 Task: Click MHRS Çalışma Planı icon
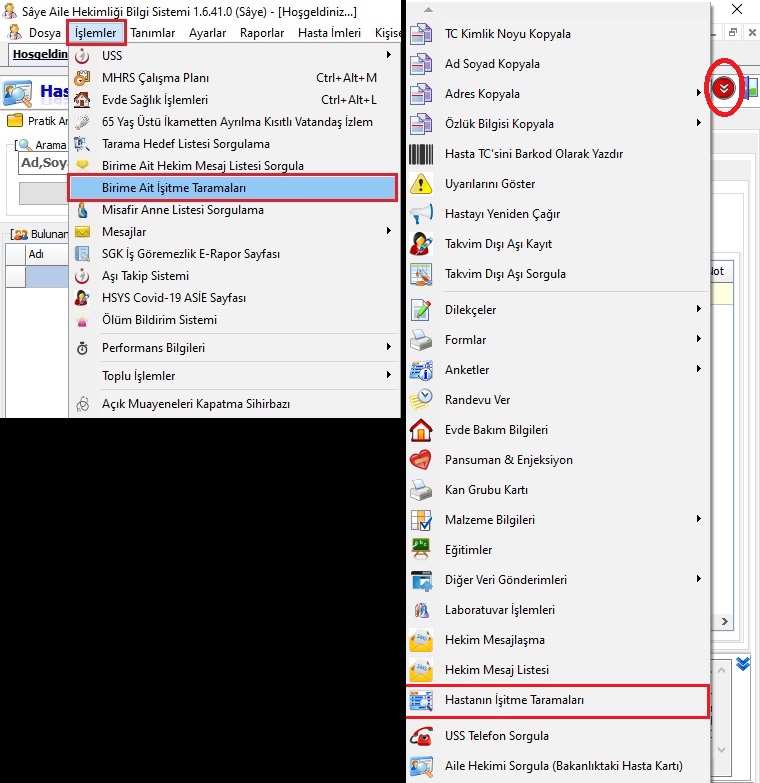tap(82, 78)
